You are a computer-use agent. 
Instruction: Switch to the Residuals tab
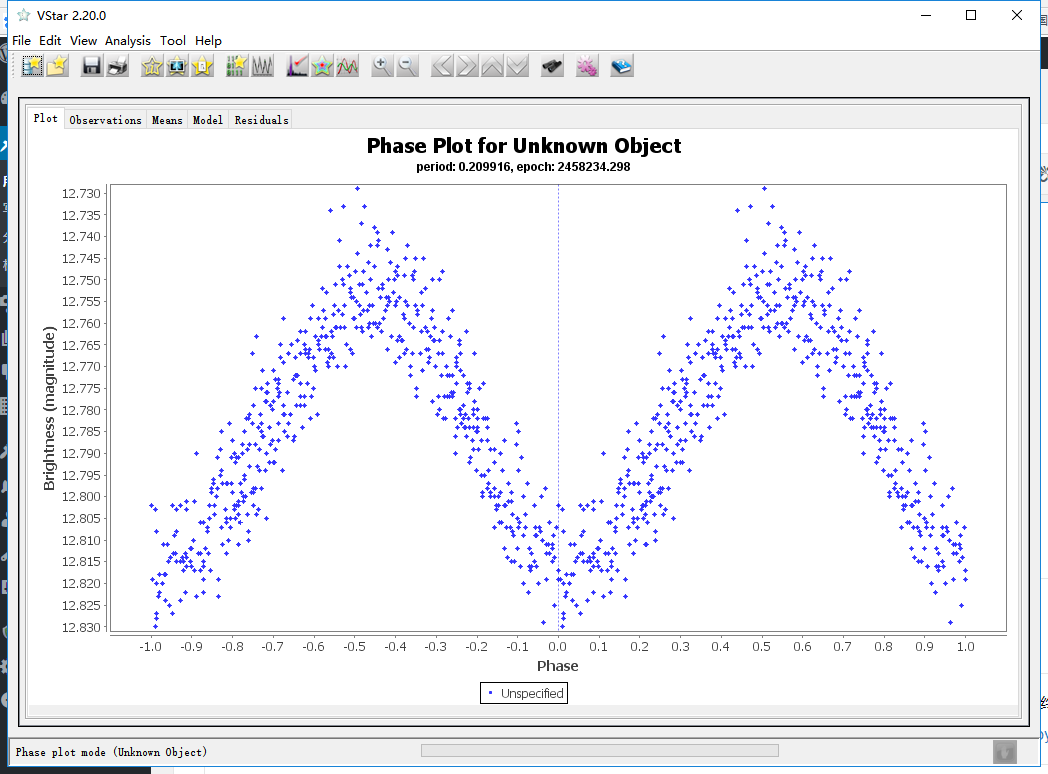pos(261,120)
